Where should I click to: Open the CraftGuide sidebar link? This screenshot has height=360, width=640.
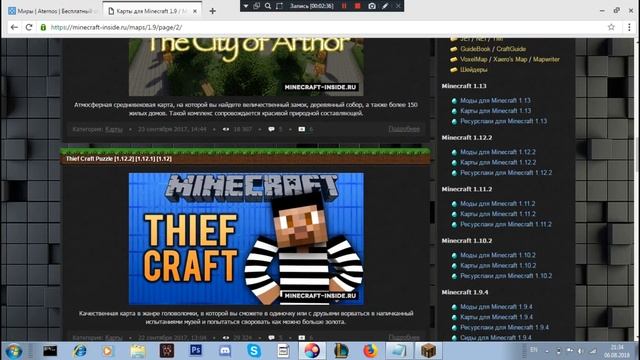pos(511,49)
